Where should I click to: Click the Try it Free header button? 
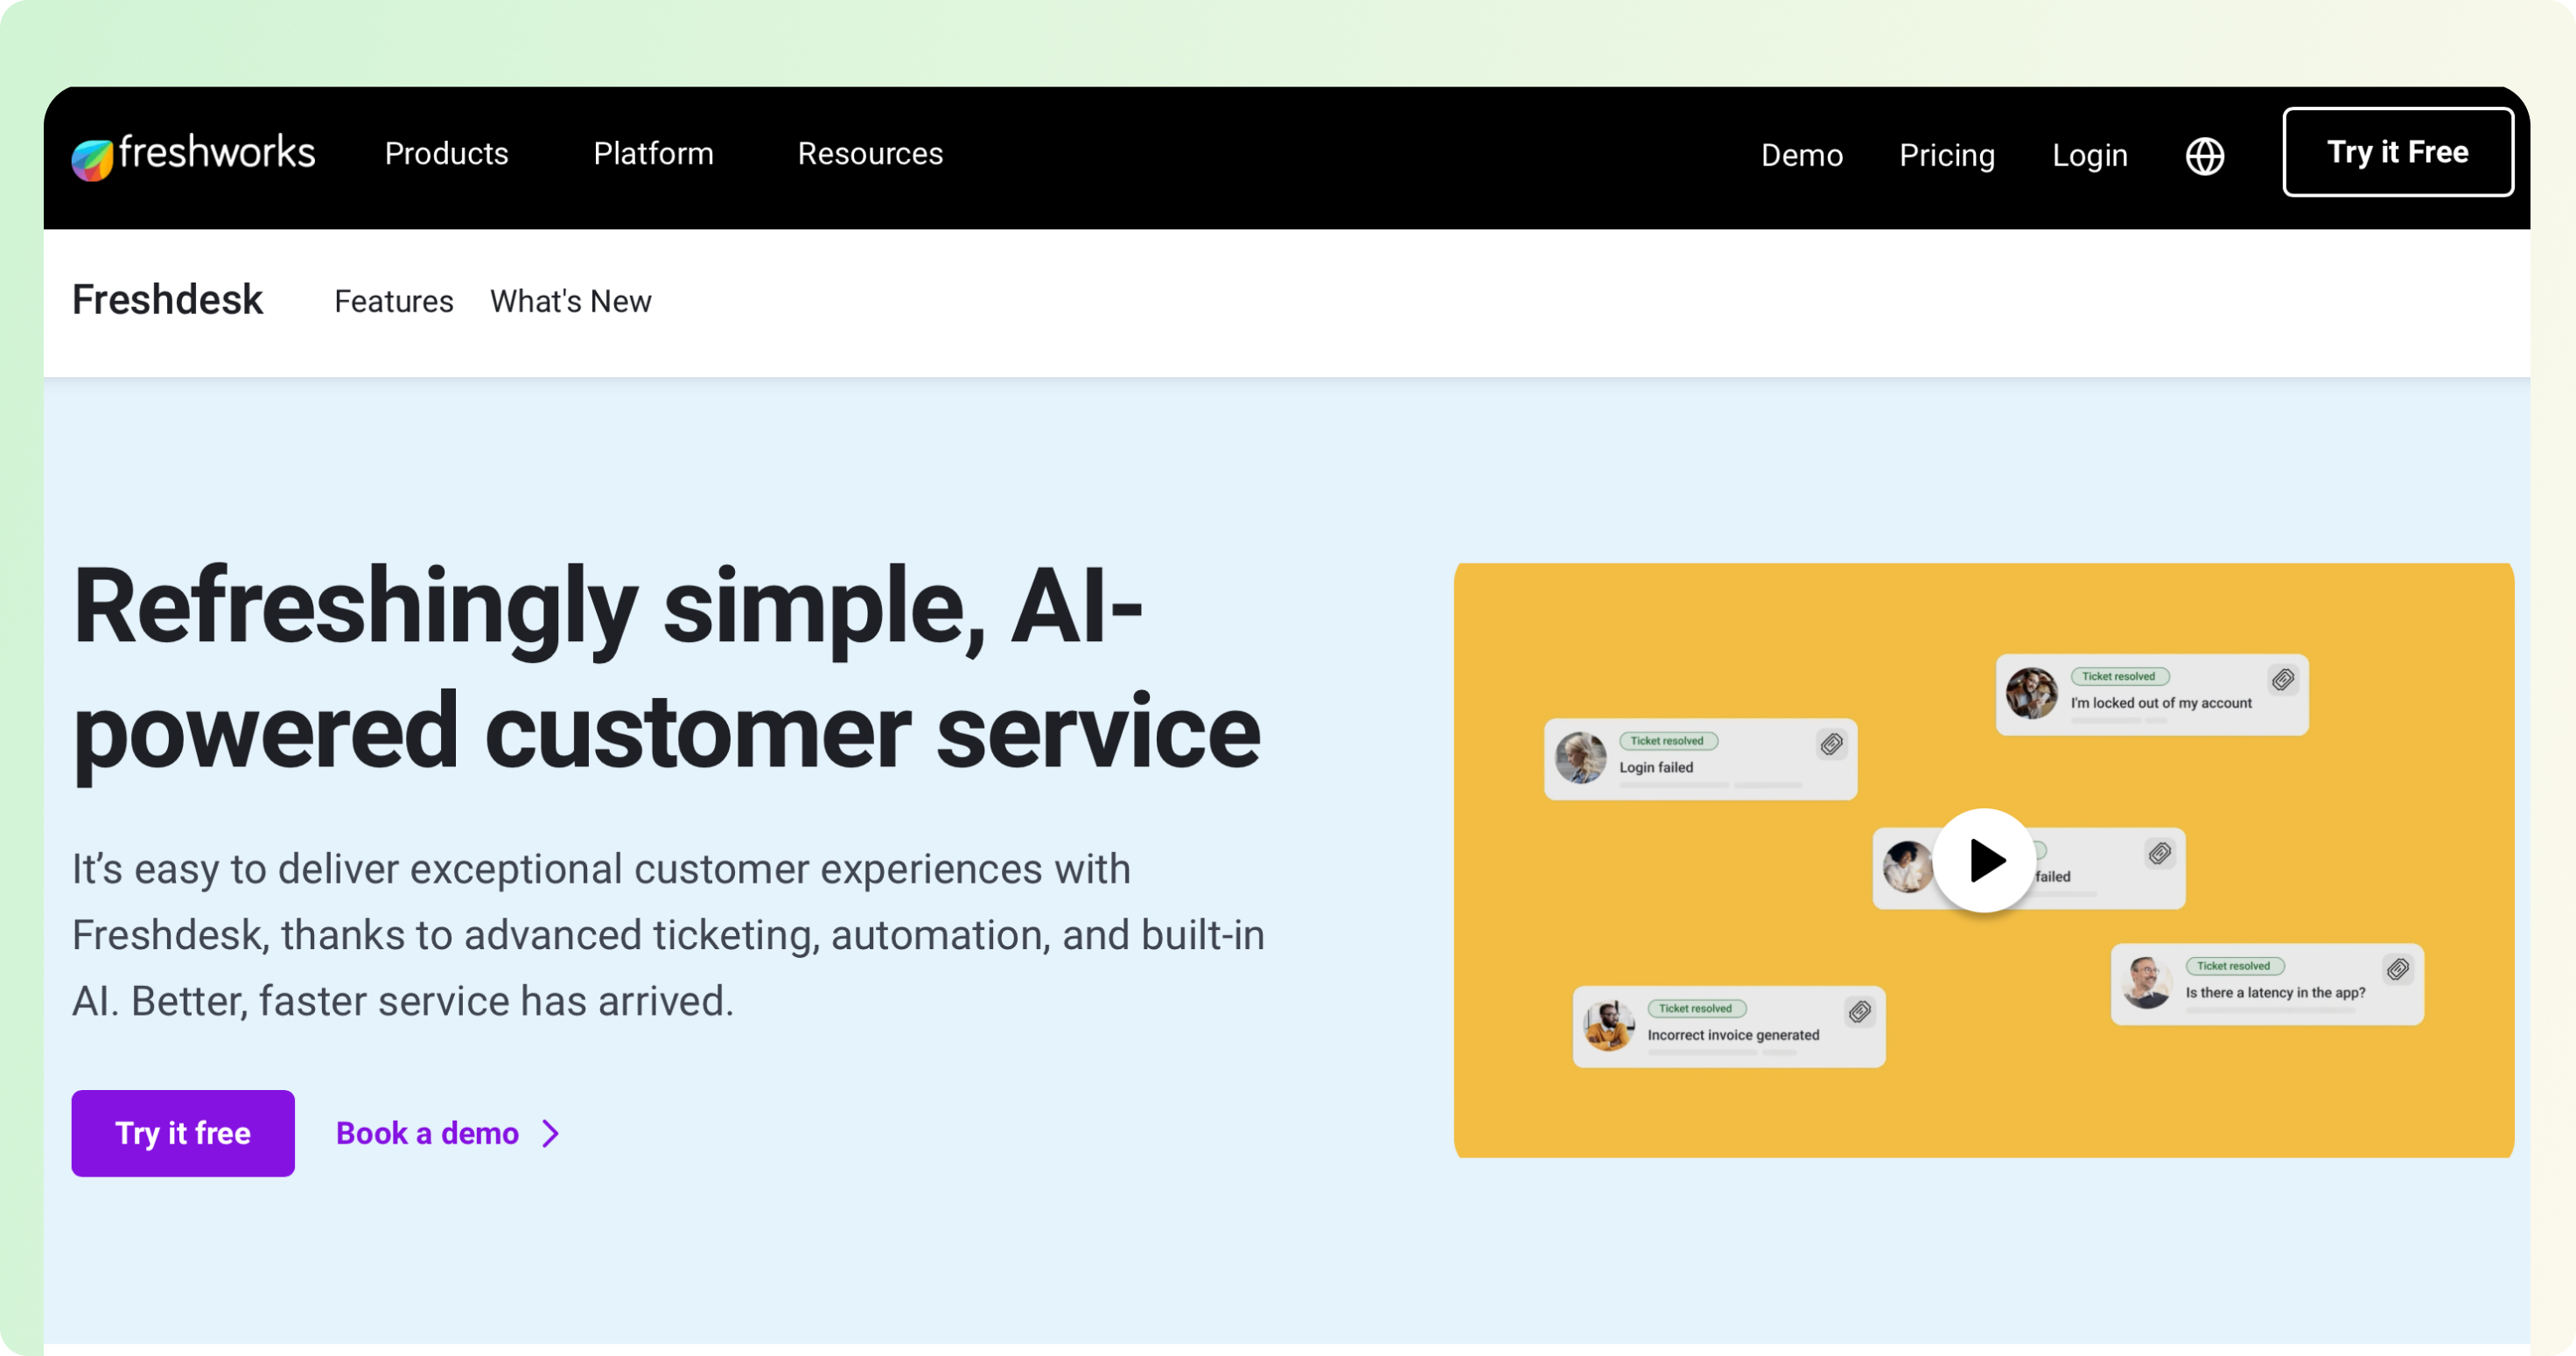2397,152
